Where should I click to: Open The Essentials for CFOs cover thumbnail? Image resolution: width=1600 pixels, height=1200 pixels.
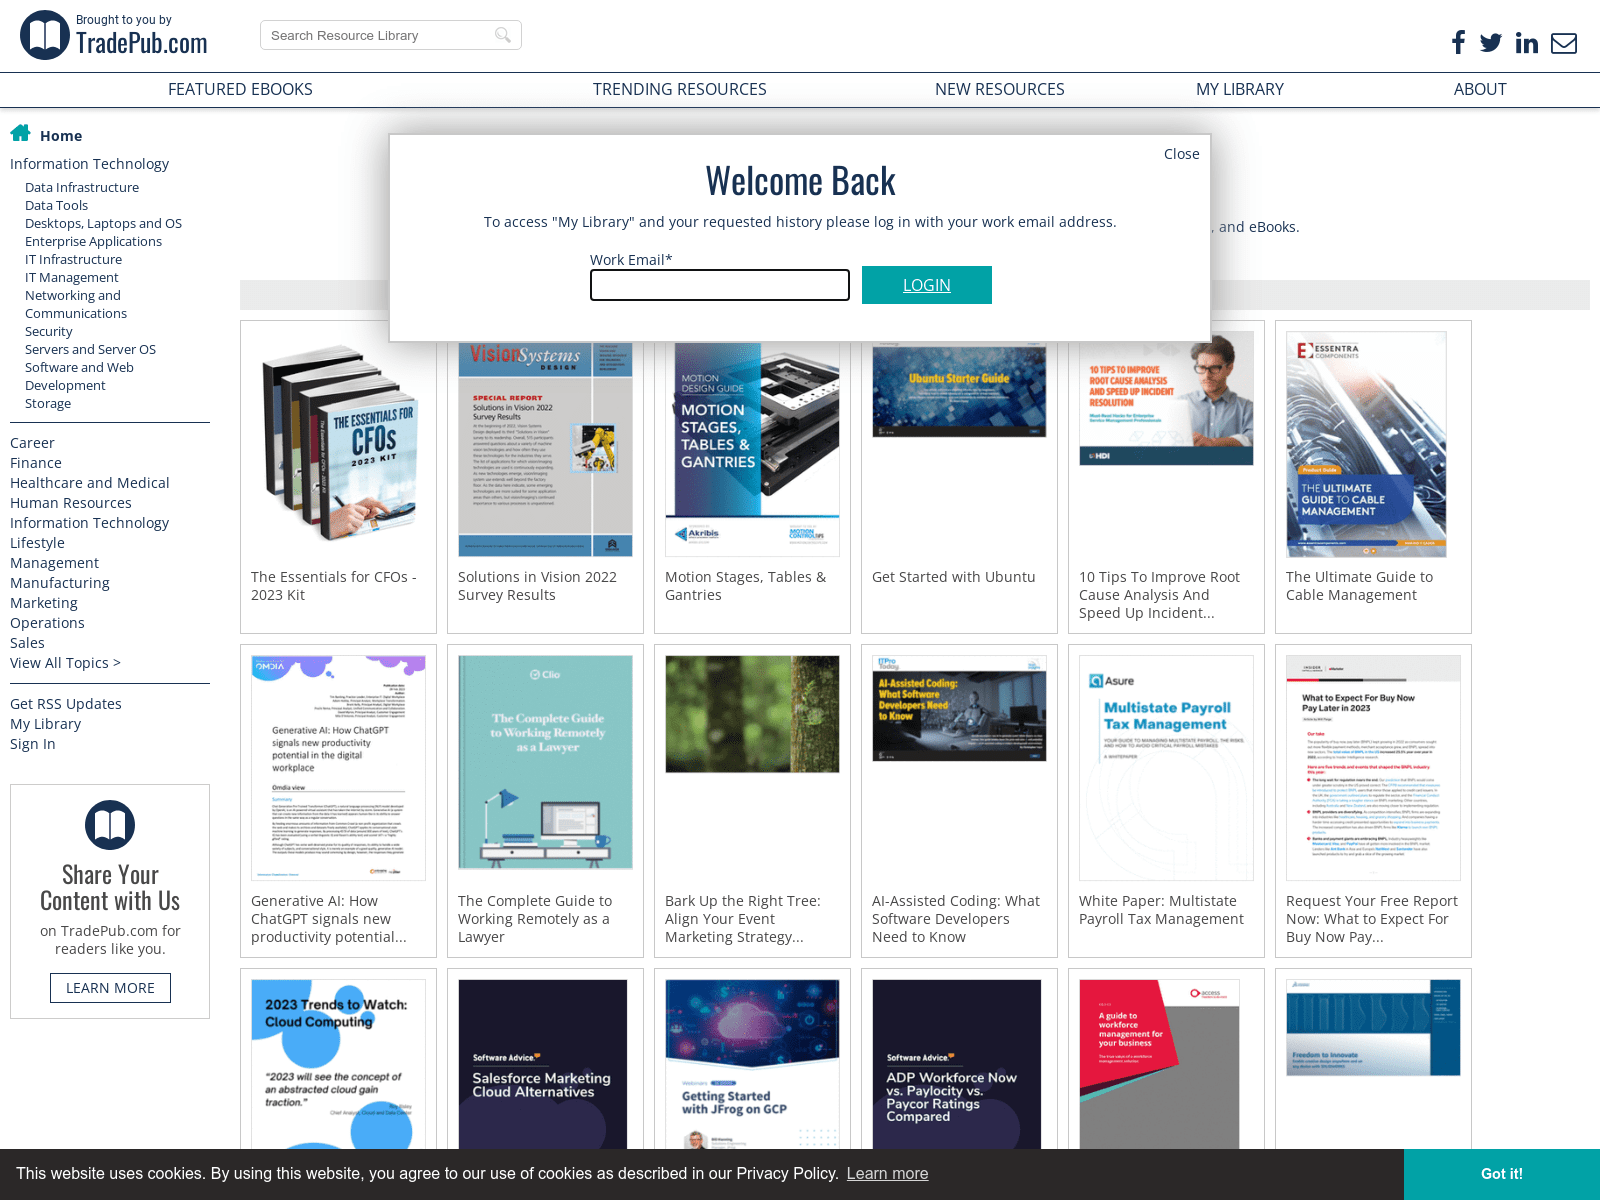(x=338, y=444)
